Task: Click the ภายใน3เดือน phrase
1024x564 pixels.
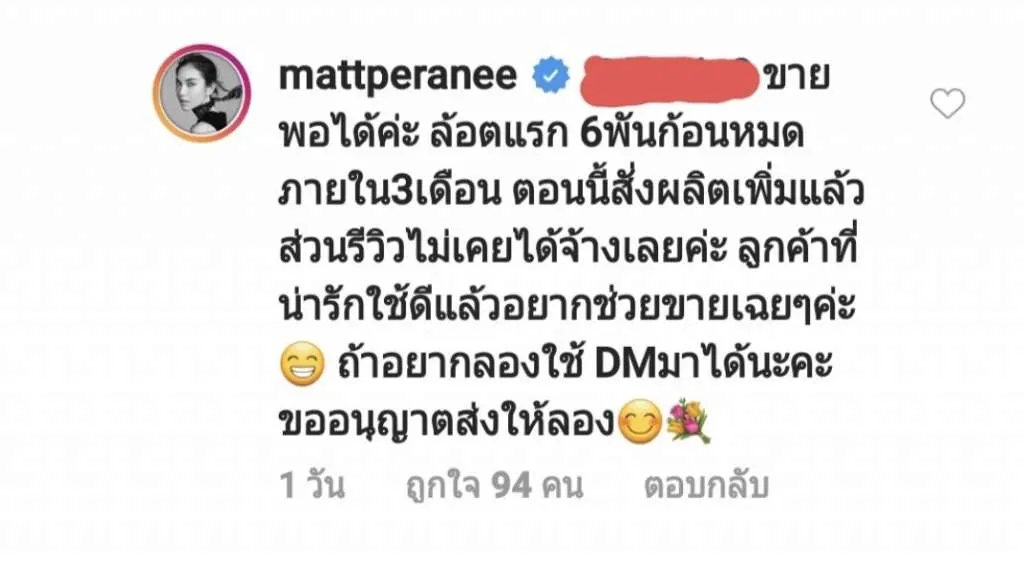Action: pos(389,194)
